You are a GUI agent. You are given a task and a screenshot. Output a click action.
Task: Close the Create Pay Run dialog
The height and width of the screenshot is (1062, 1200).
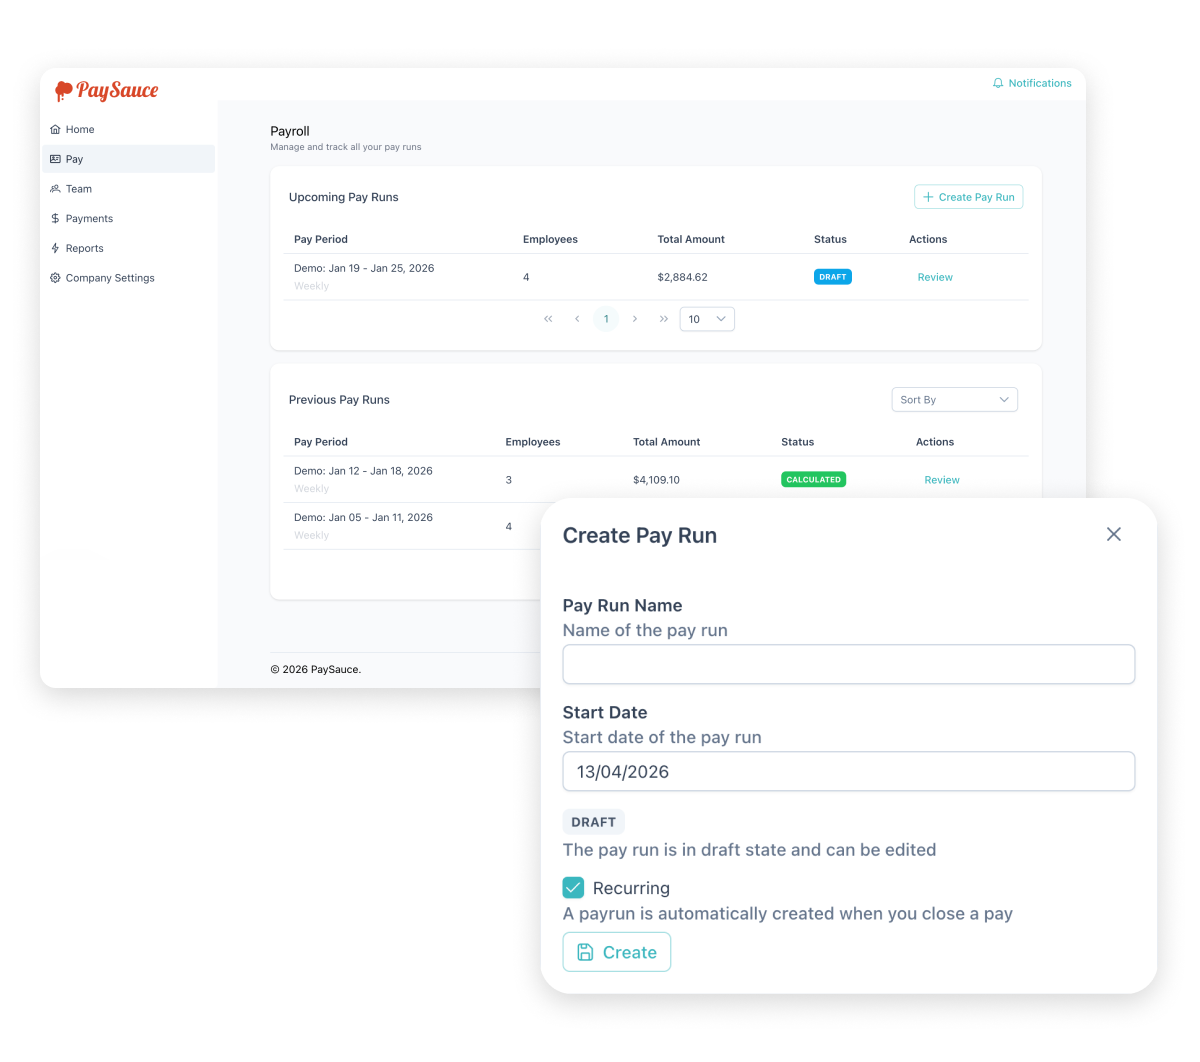(x=1113, y=535)
